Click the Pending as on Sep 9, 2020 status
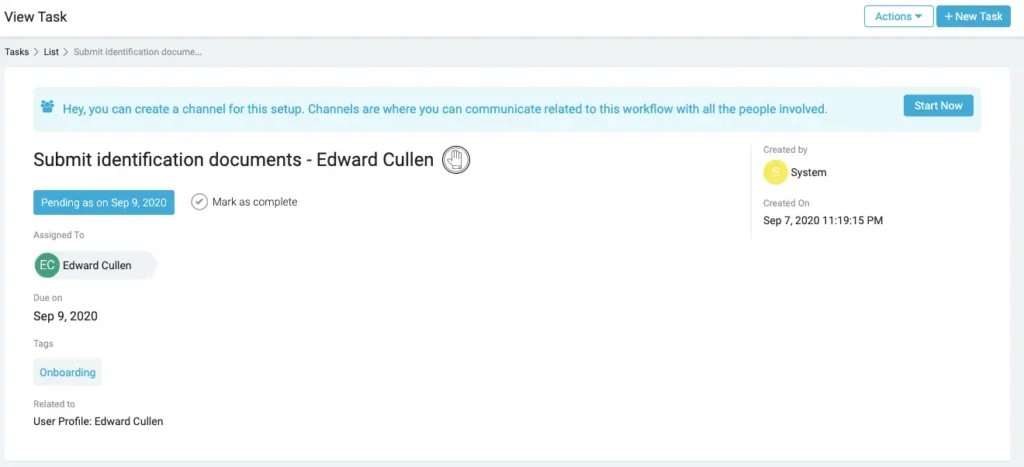The height and width of the screenshot is (467, 1024). coord(104,202)
